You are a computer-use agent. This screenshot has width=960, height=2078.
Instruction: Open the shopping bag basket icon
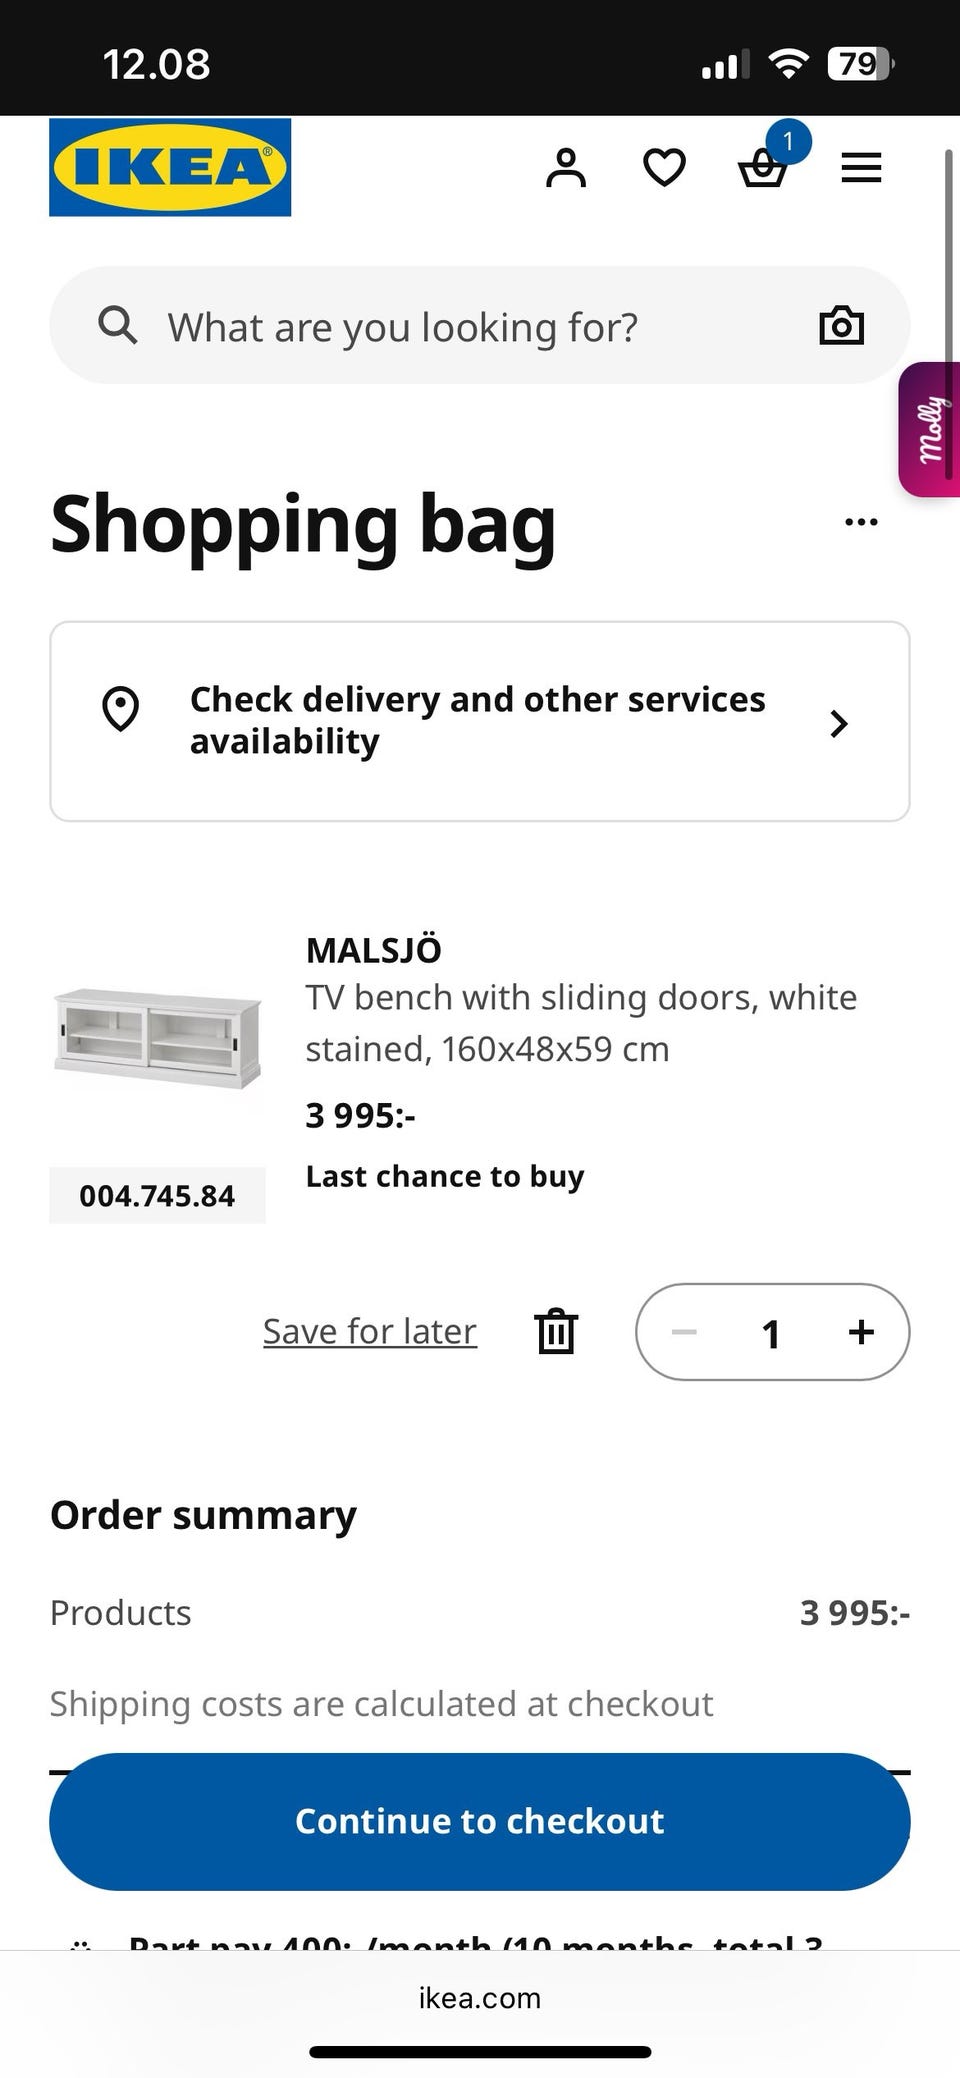tap(763, 168)
